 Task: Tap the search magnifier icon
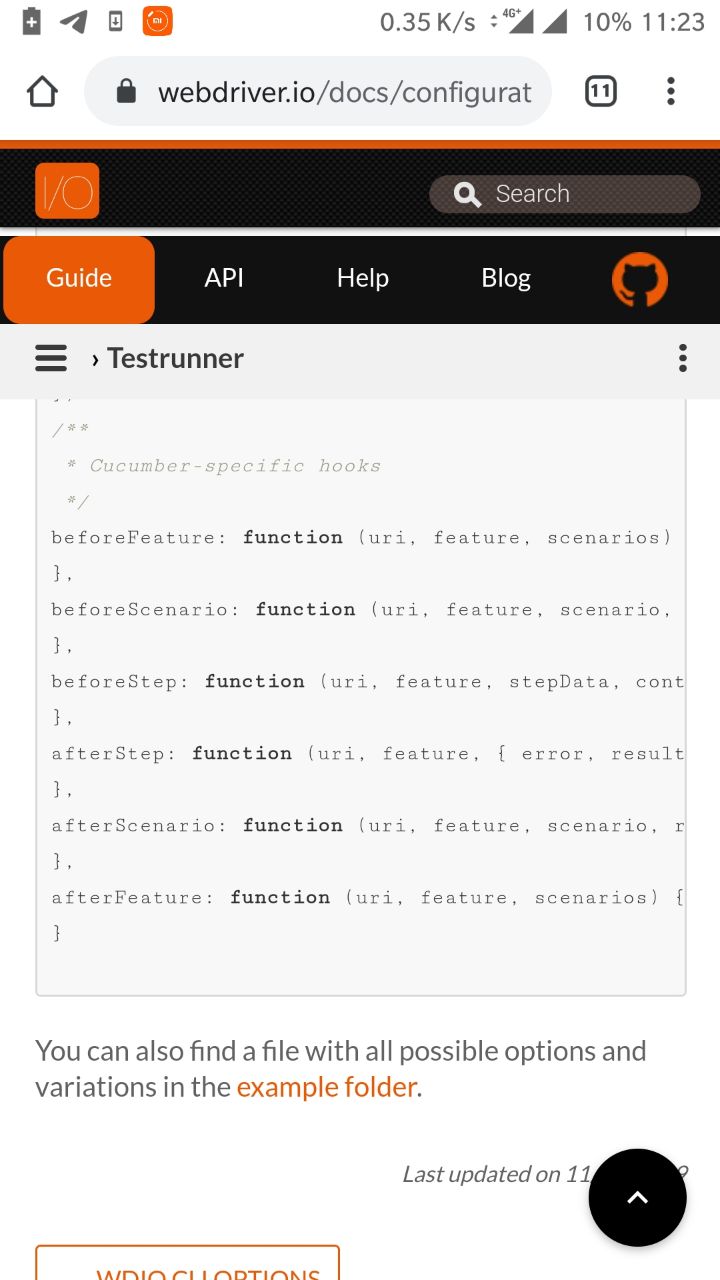467,194
